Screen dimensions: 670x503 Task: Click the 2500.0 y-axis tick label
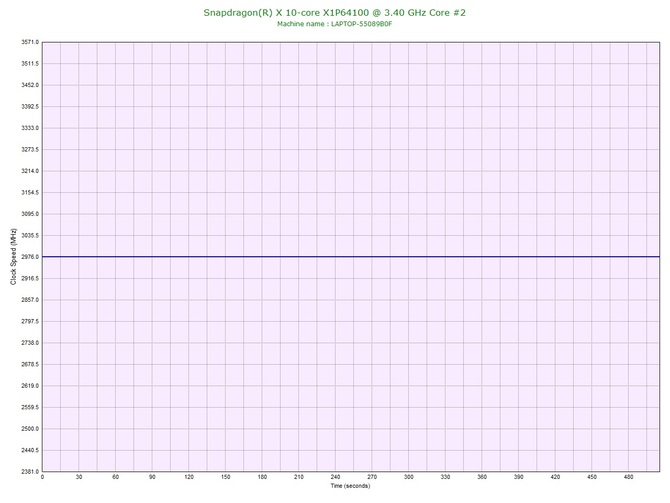(30, 429)
